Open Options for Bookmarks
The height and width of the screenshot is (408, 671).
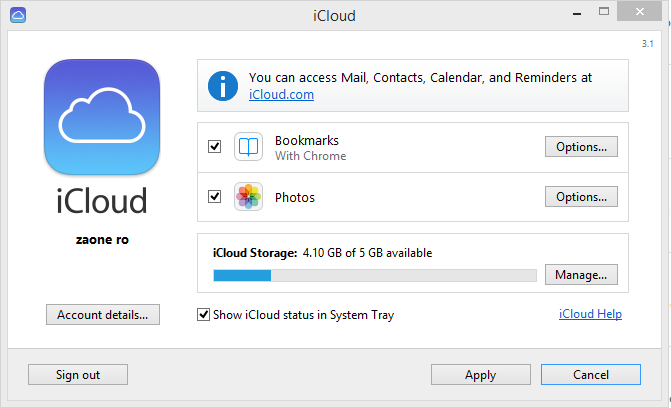pyautogui.click(x=581, y=147)
